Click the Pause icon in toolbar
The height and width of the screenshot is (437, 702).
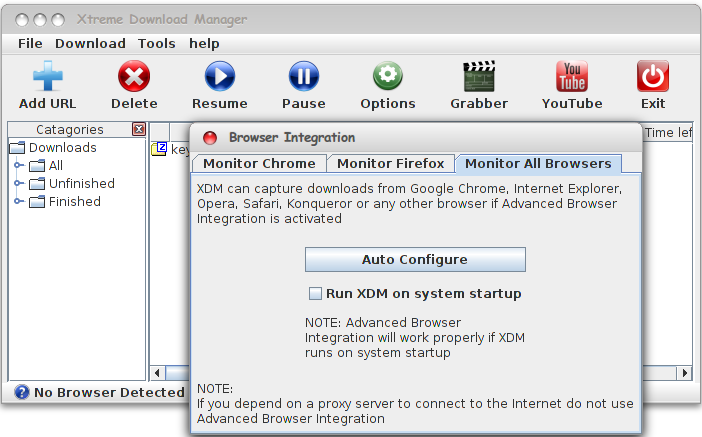pyautogui.click(x=304, y=76)
